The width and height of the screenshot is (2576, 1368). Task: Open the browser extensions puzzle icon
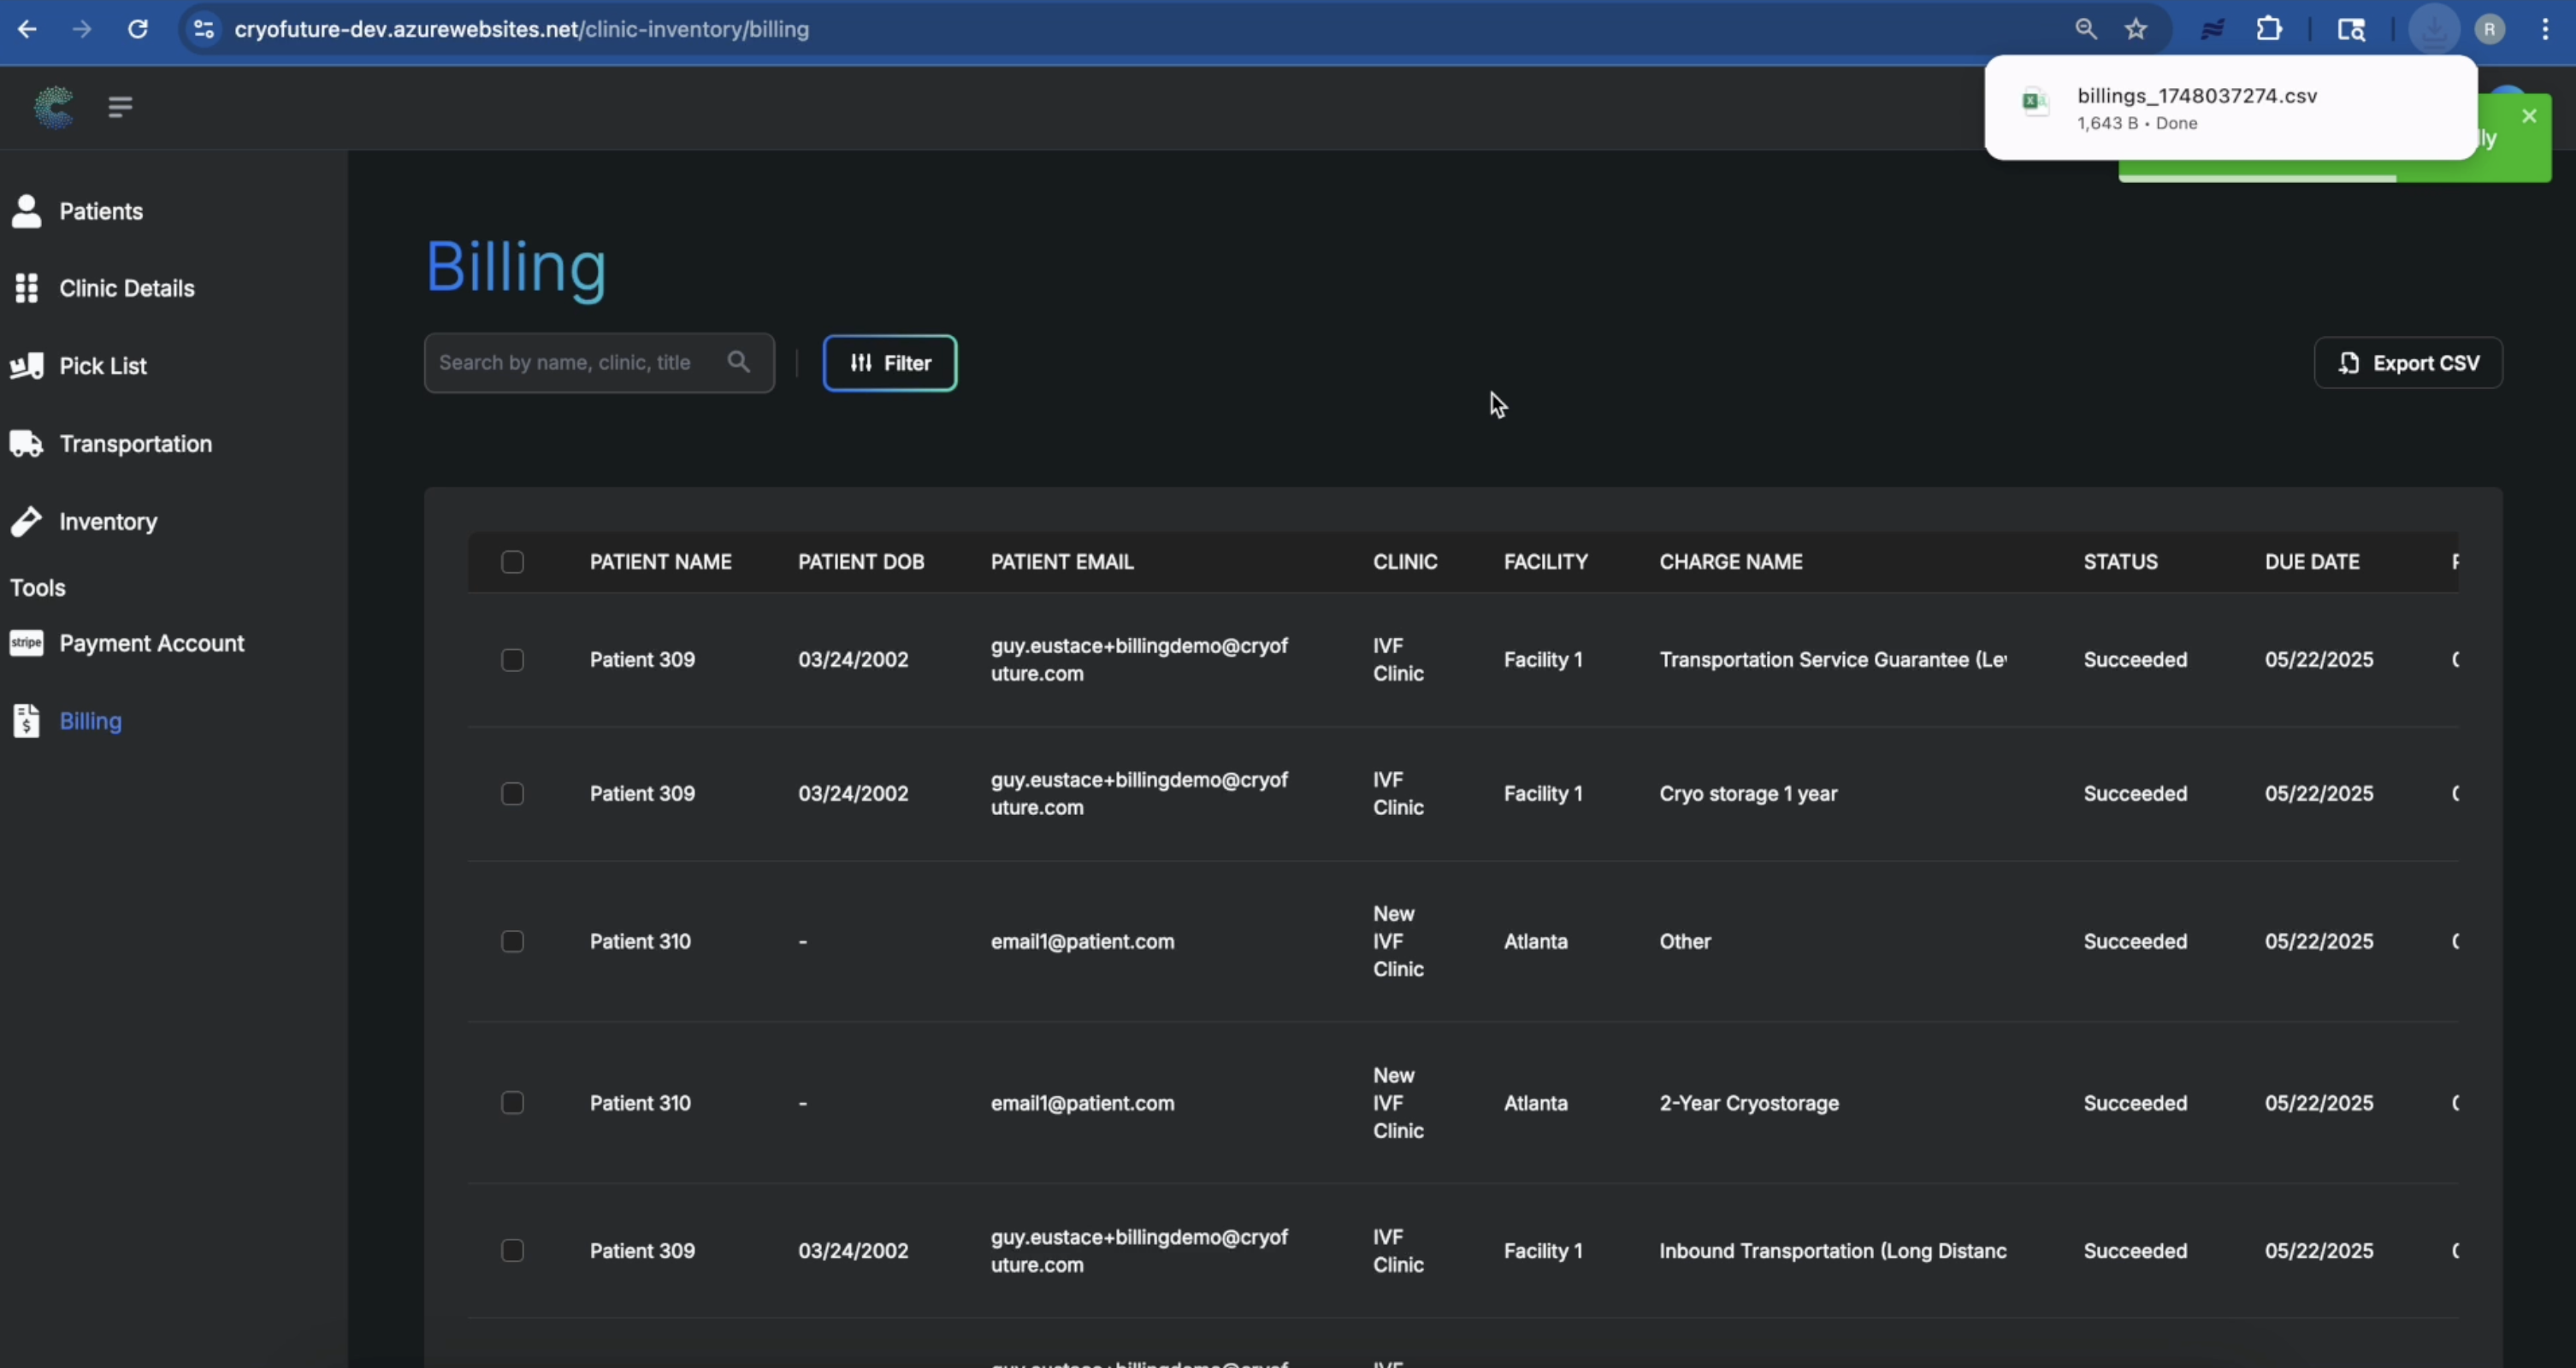[2269, 29]
